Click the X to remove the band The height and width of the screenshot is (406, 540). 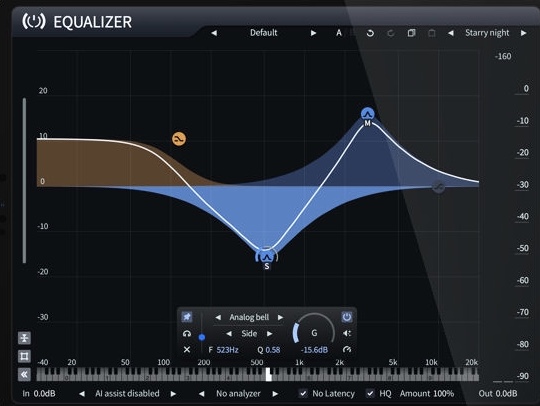point(187,350)
